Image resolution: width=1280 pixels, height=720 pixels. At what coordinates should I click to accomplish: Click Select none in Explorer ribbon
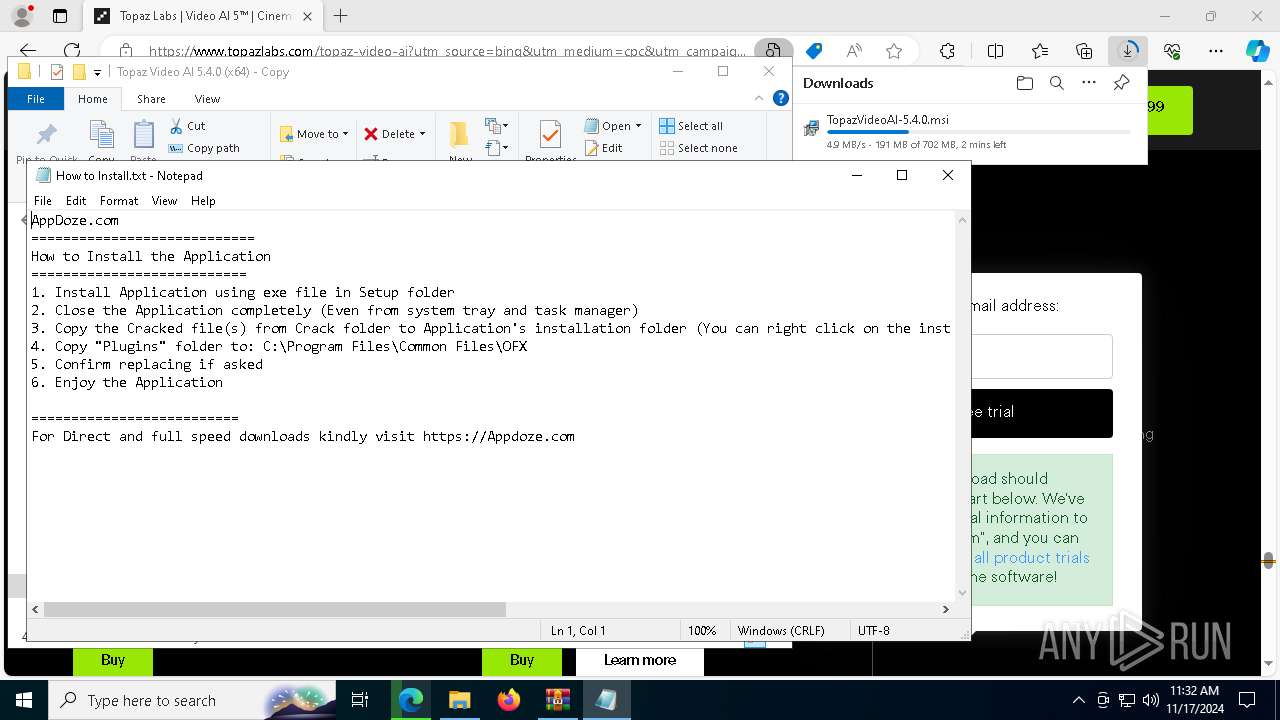(x=698, y=148)
